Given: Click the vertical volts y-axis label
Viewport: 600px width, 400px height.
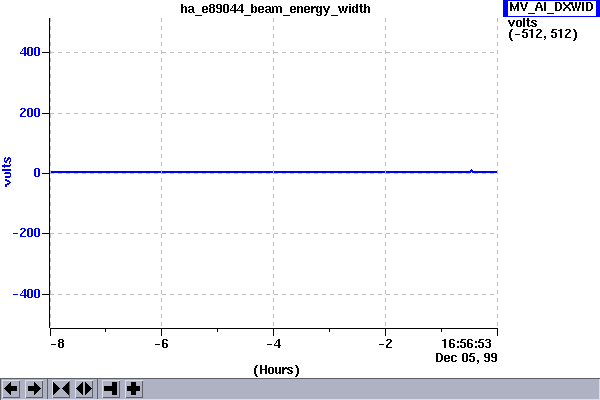Looking at the screenshot, I should [8, 172].
